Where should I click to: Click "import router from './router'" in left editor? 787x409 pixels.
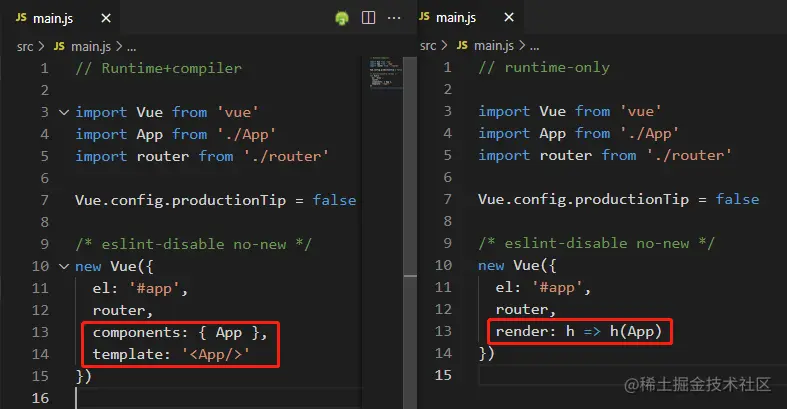(x=202, y=156)
